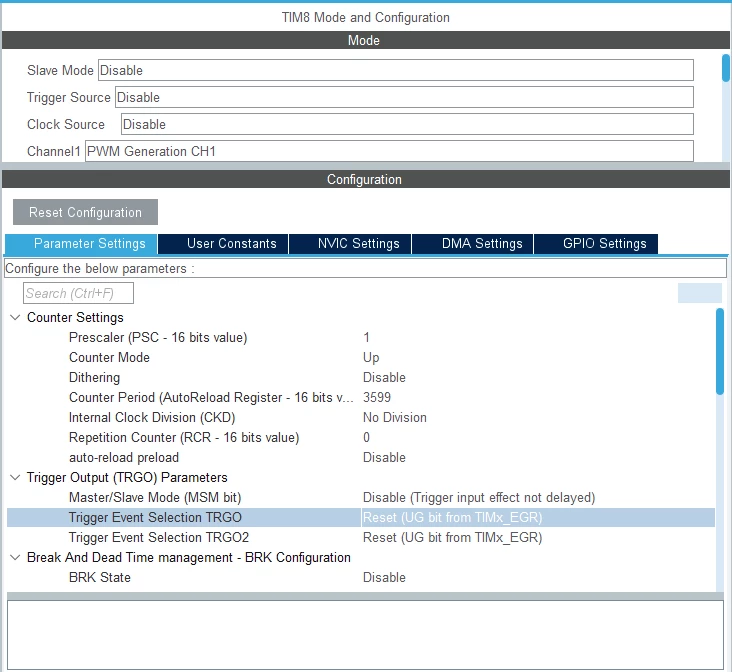732x672 pixels.
Task: Change the auto-reload preload Disable value
Action: [538, 457]
